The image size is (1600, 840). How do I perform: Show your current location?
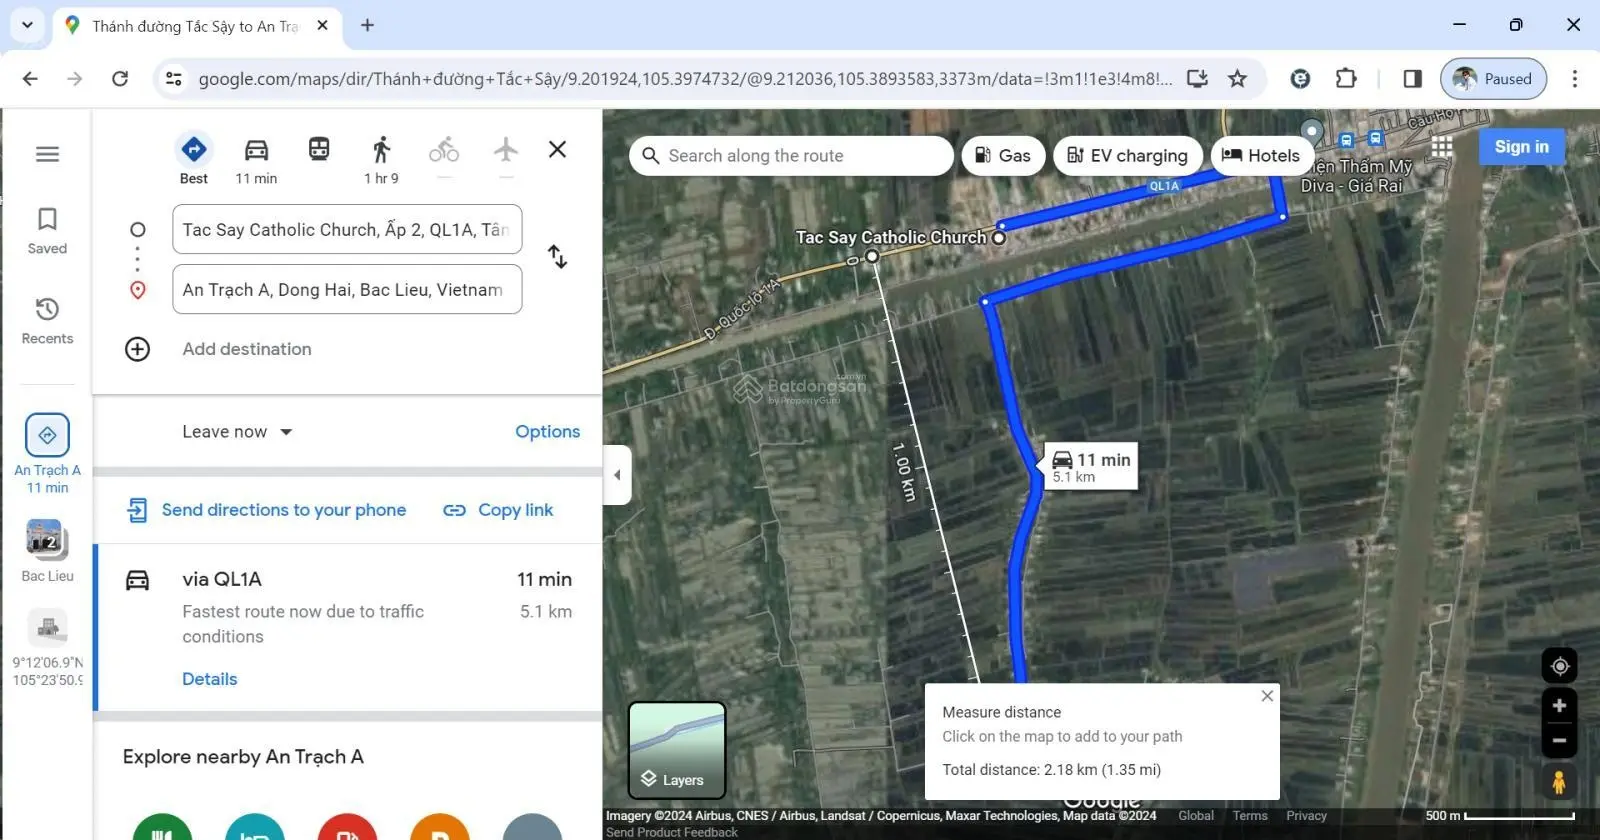1559,666
